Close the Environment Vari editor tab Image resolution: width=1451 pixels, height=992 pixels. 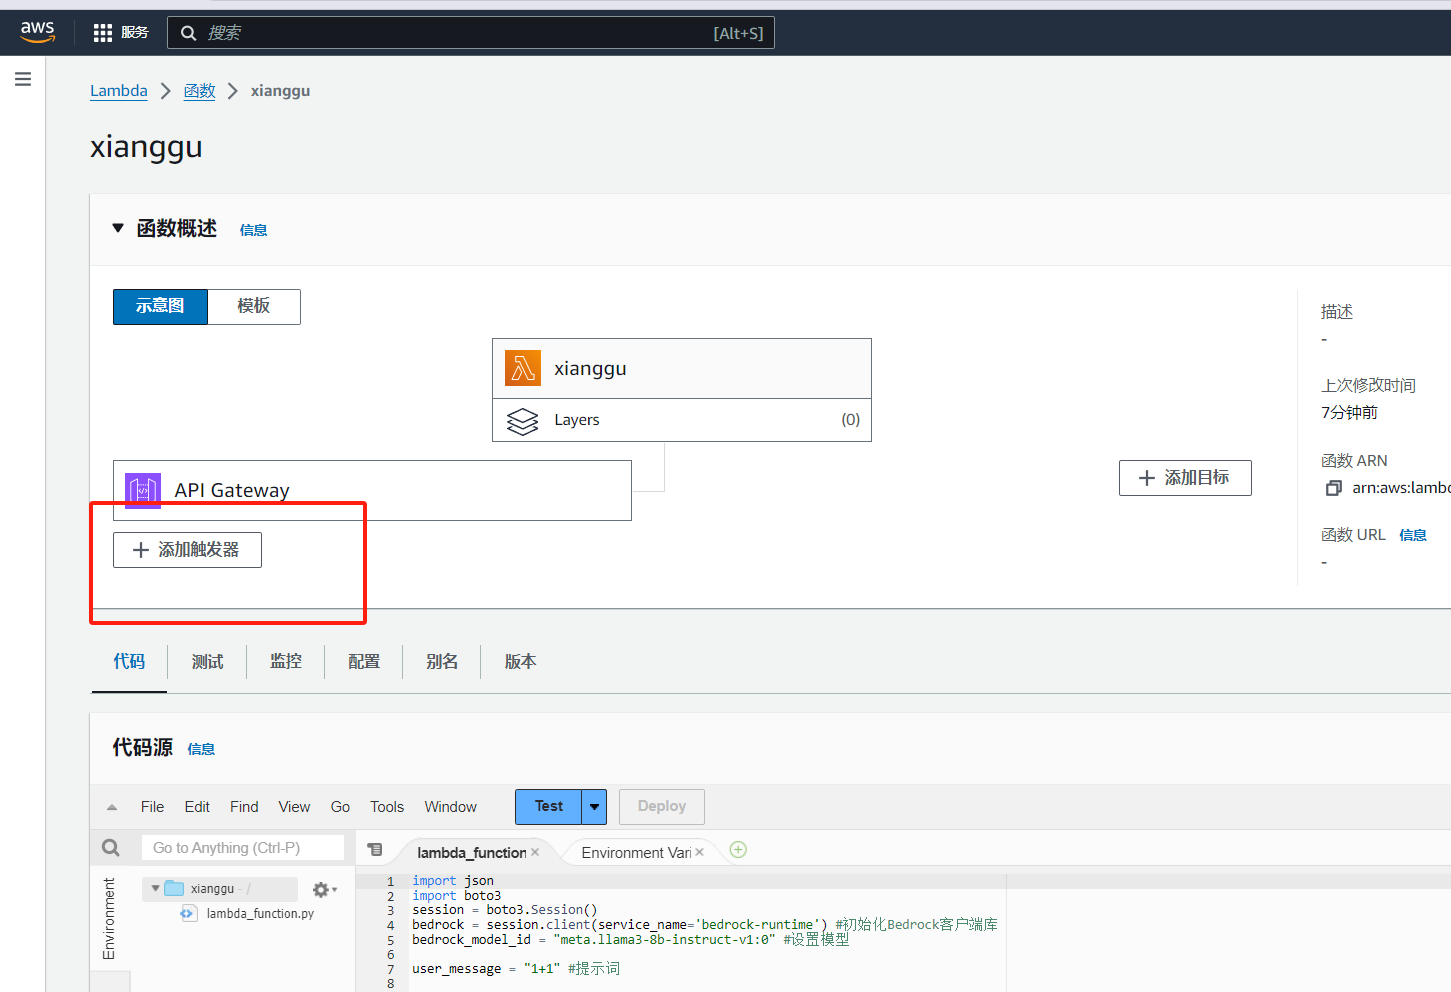[699, 852]
